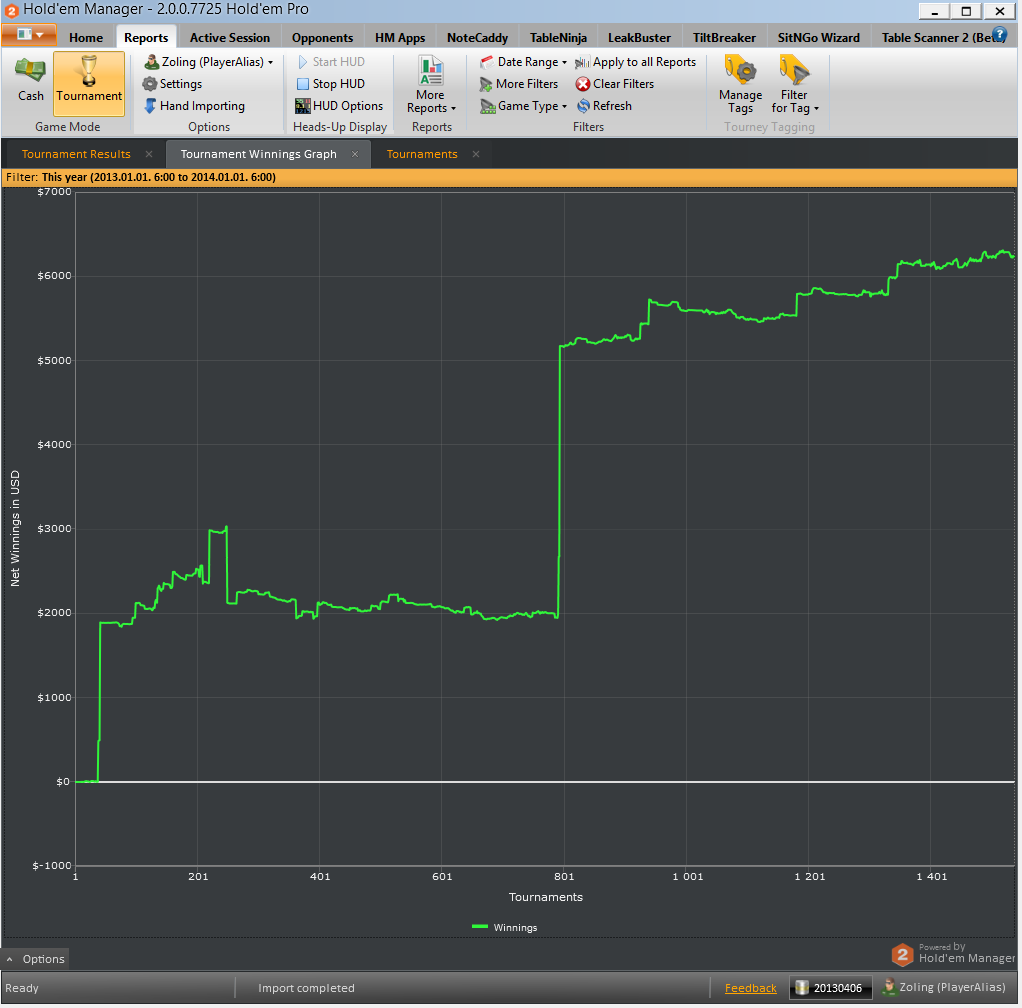Open the Tournament Results tab

[x=76, y=154]
